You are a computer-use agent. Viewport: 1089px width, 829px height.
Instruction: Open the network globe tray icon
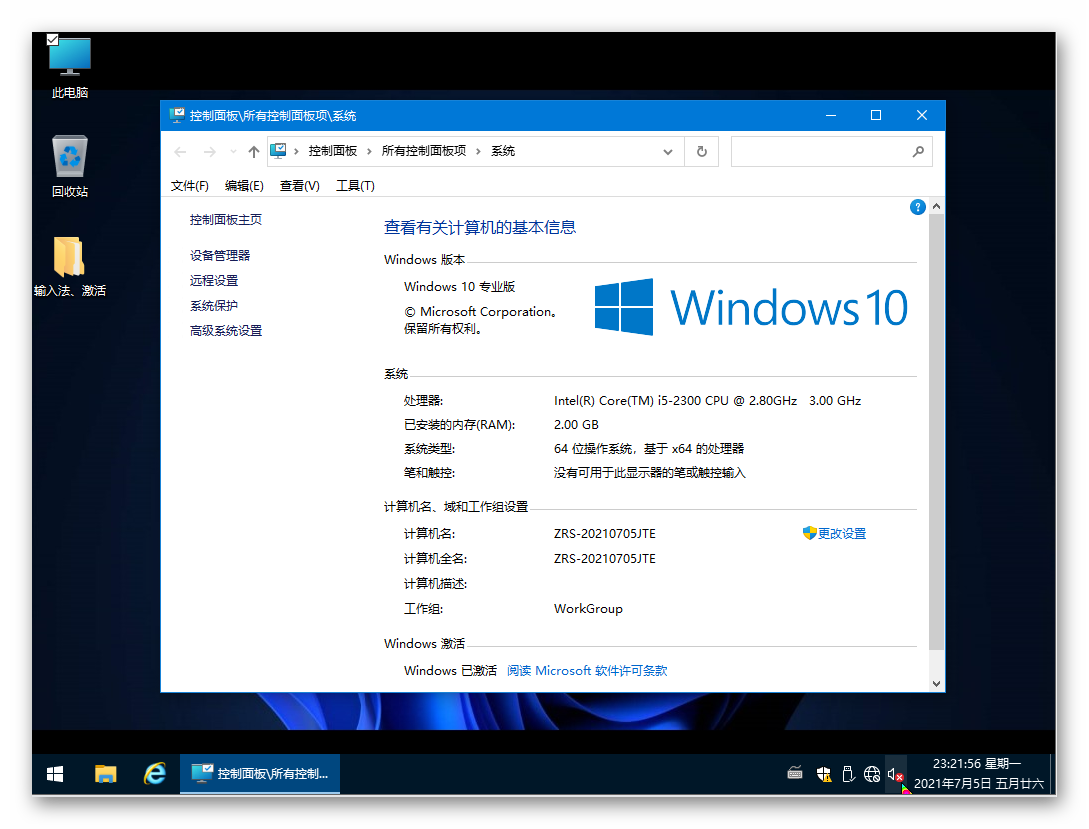click(872, 774)
